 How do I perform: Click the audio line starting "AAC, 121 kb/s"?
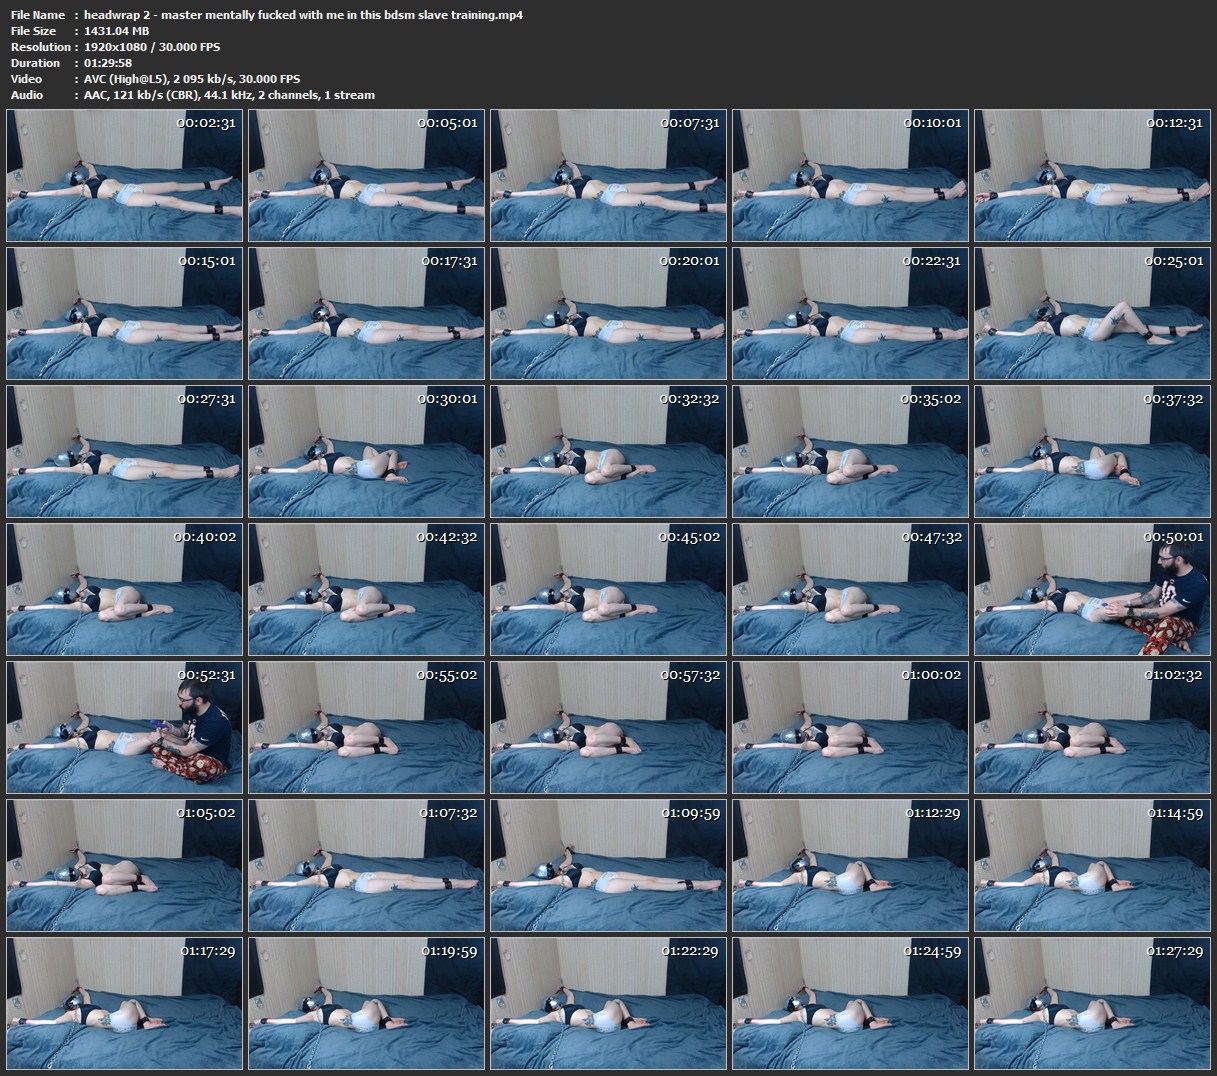coord(229,95)
